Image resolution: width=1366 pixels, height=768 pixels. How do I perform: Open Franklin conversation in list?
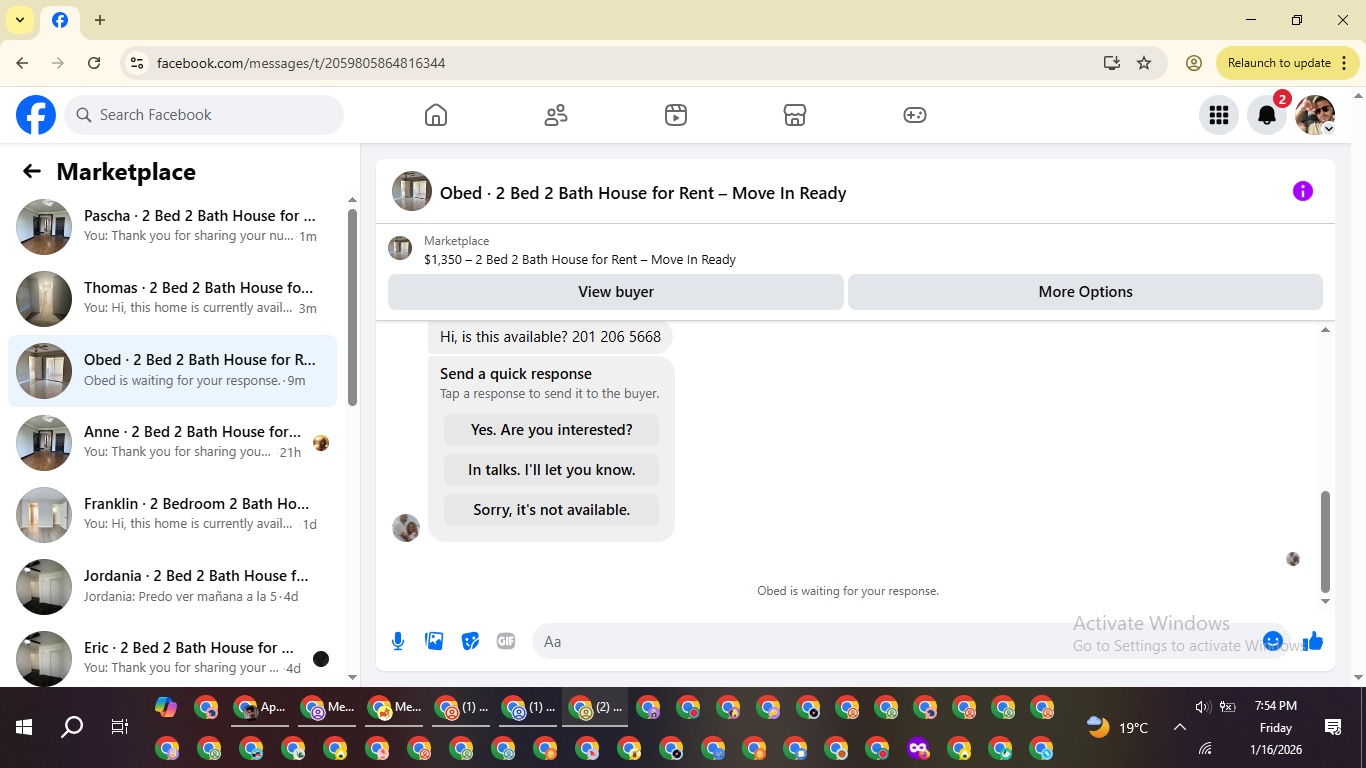click(172, 515)
